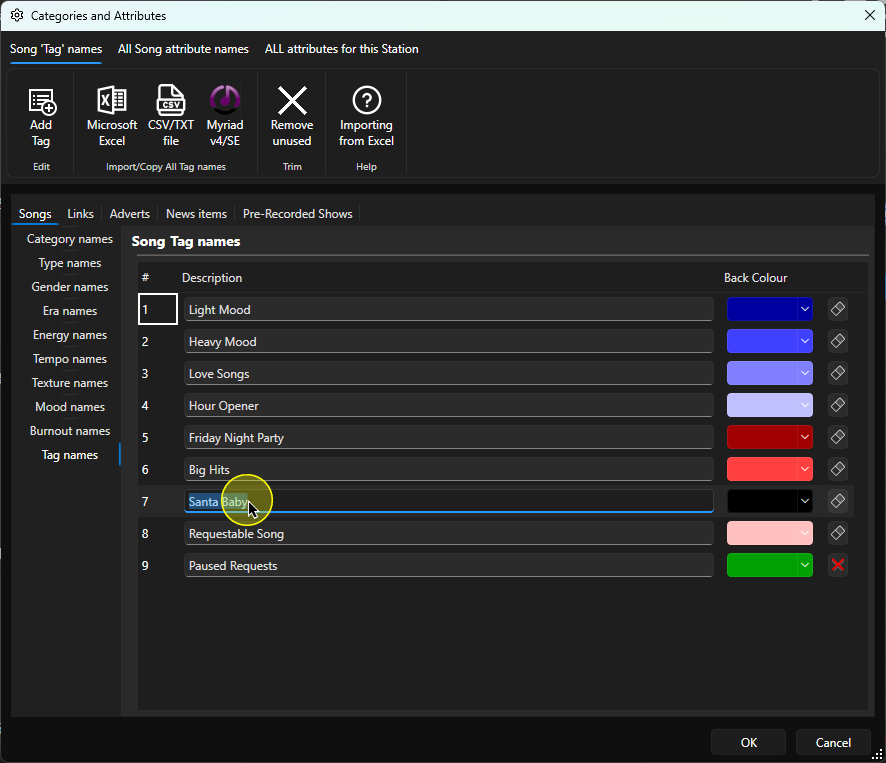
Task: Expand the colour dropdown for Santa Baby
Action: point(805,501)
